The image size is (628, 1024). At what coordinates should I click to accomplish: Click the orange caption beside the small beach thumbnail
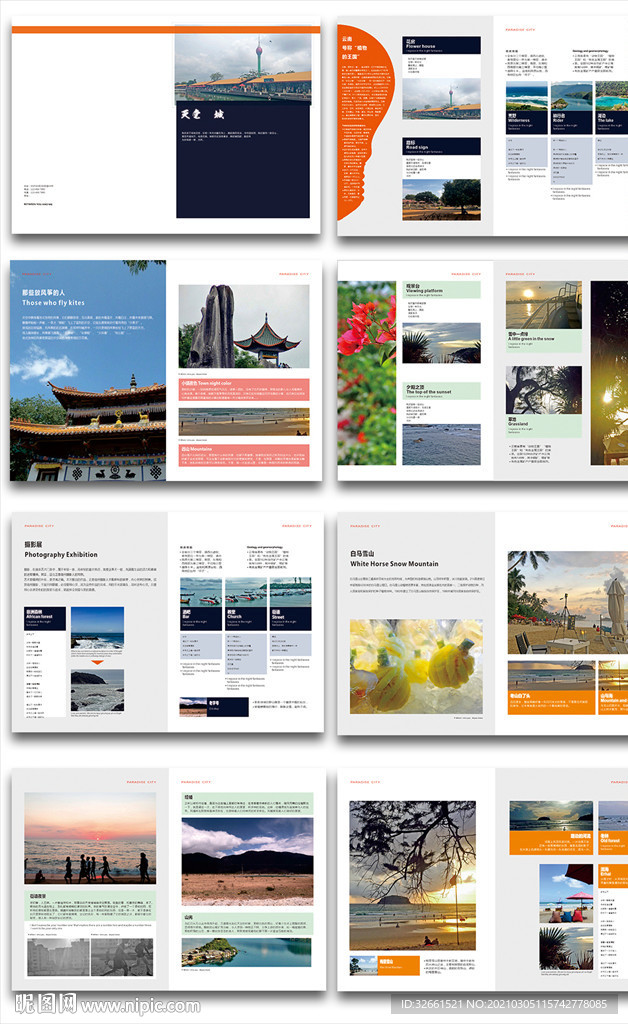[x=399, y=965]
